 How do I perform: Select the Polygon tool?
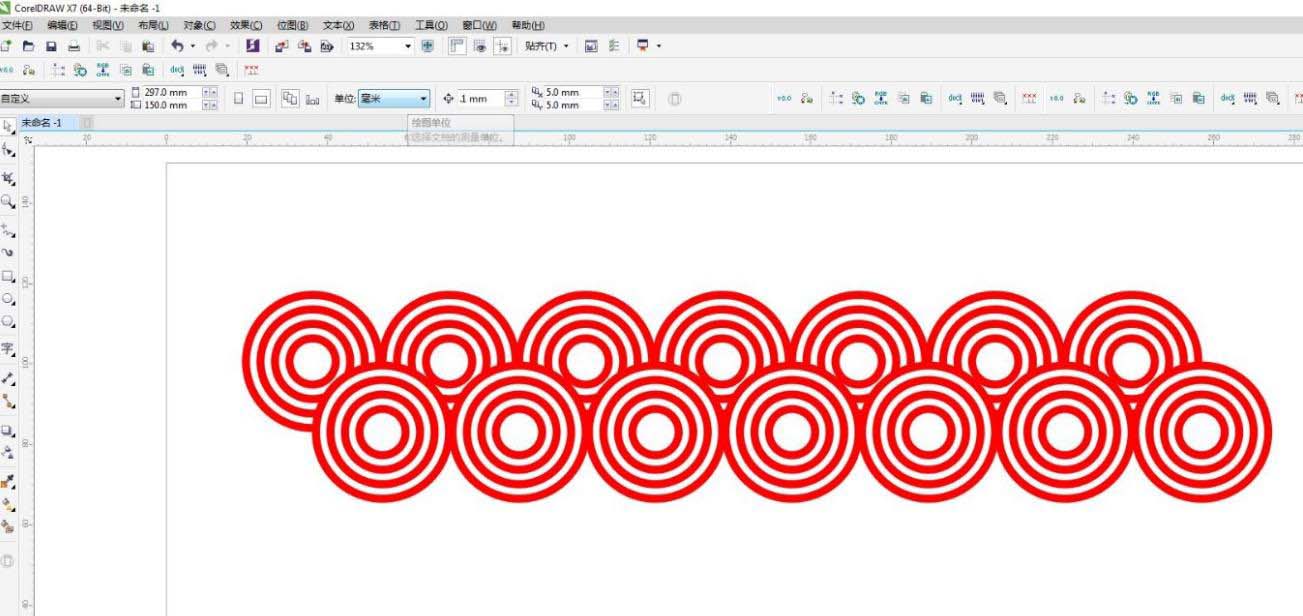[8, 322]
